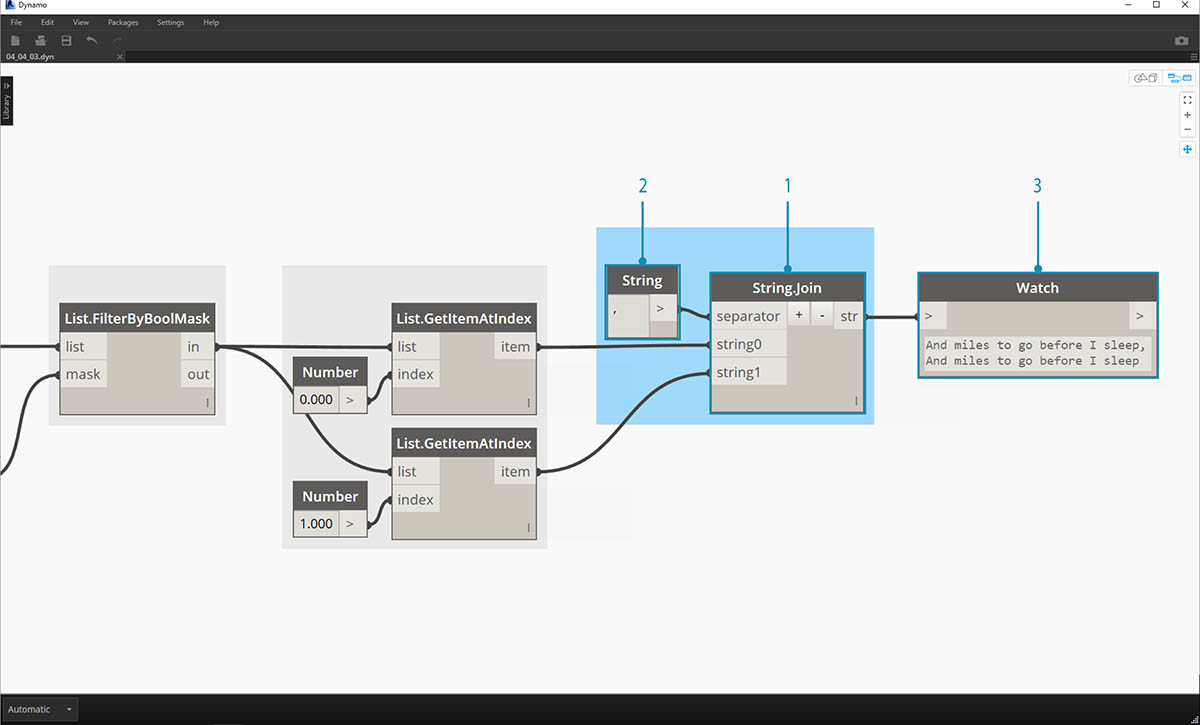Click the Zoom to Fit icon

[1187, 100]
